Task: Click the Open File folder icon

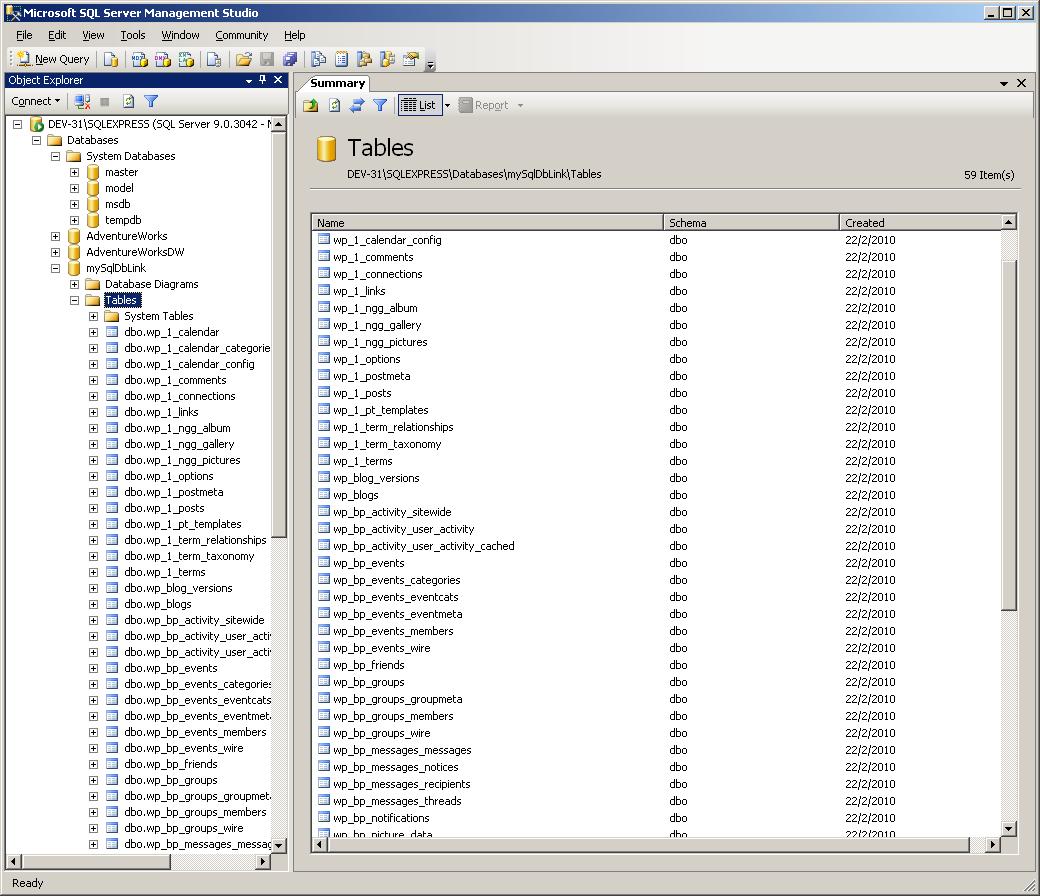Action: [243, 60]
